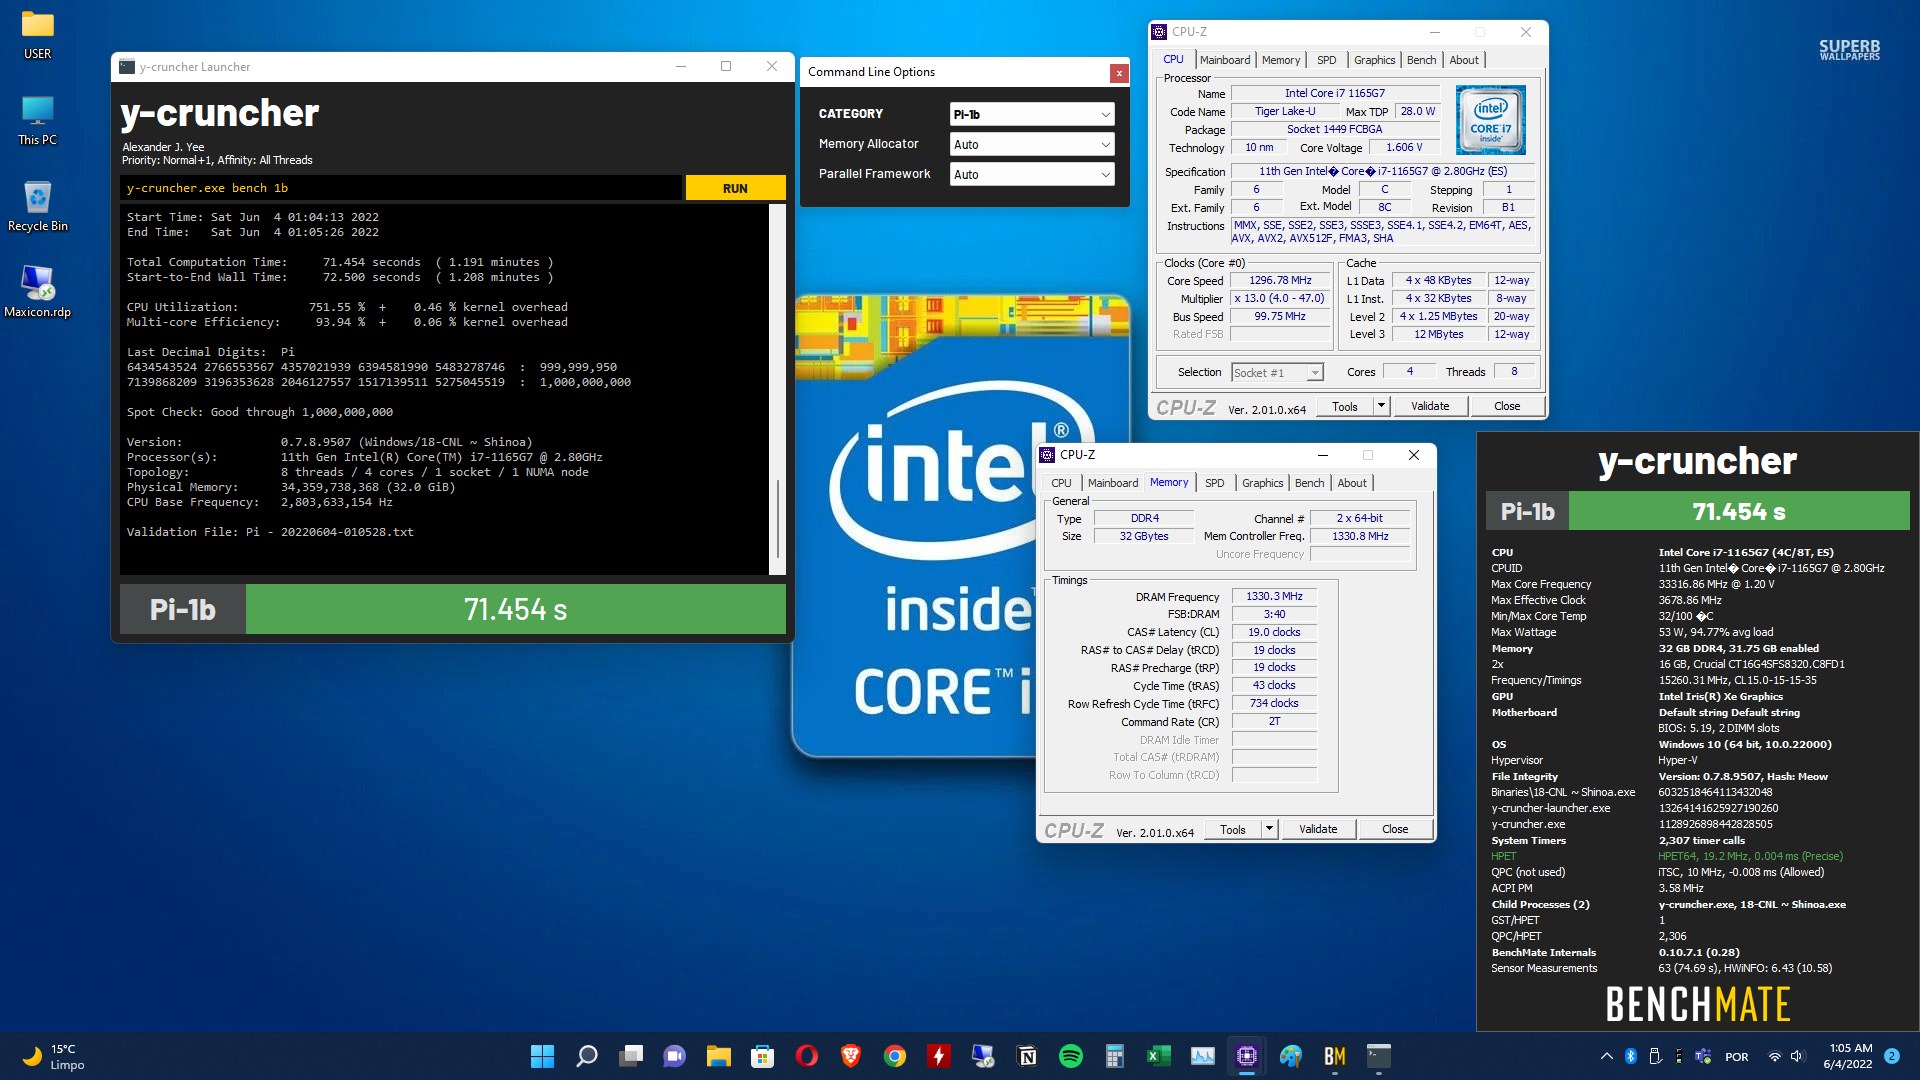This screenshot has width=1920, height=1080.
Task: Switch to Mainboard tab in lower CPU-Z window
Action: [1113, 483]
